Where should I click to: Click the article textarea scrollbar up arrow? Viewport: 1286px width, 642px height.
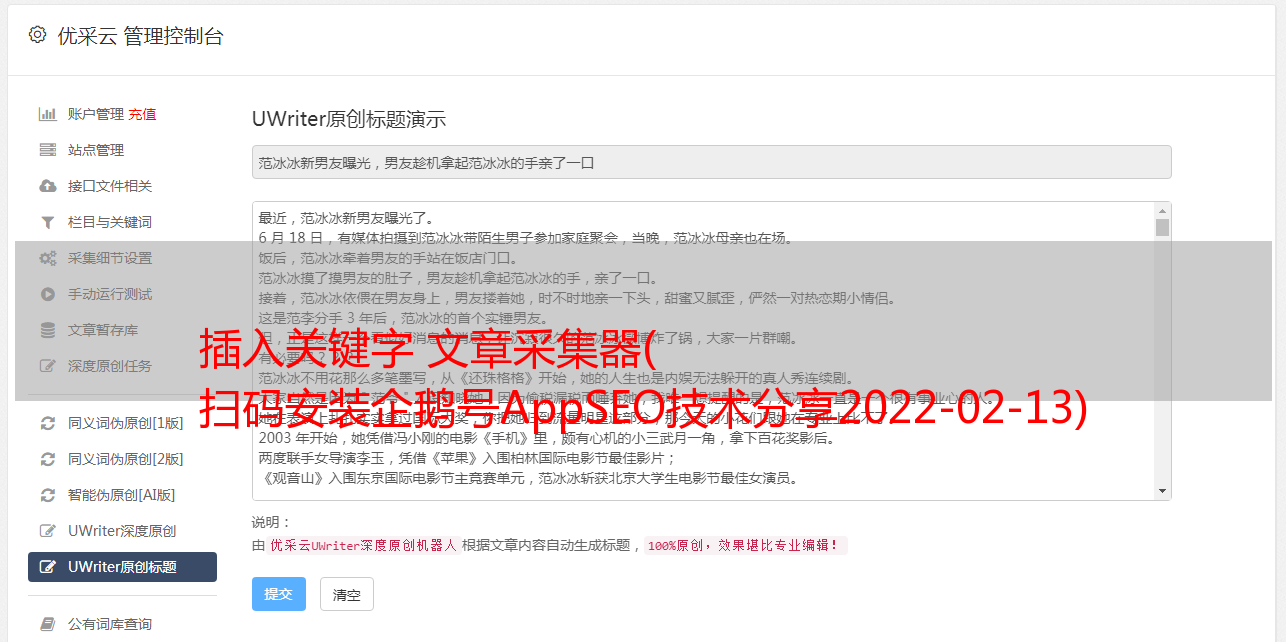pyautogui.click(x=1162, y=211)
